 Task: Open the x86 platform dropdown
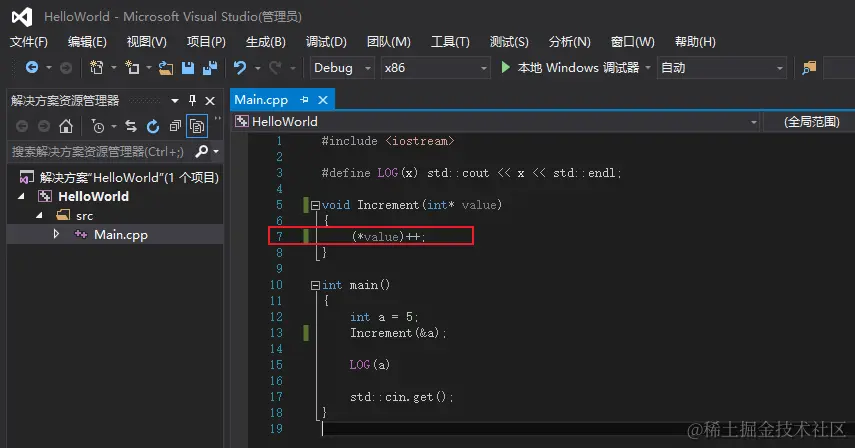tap(435, 68)
